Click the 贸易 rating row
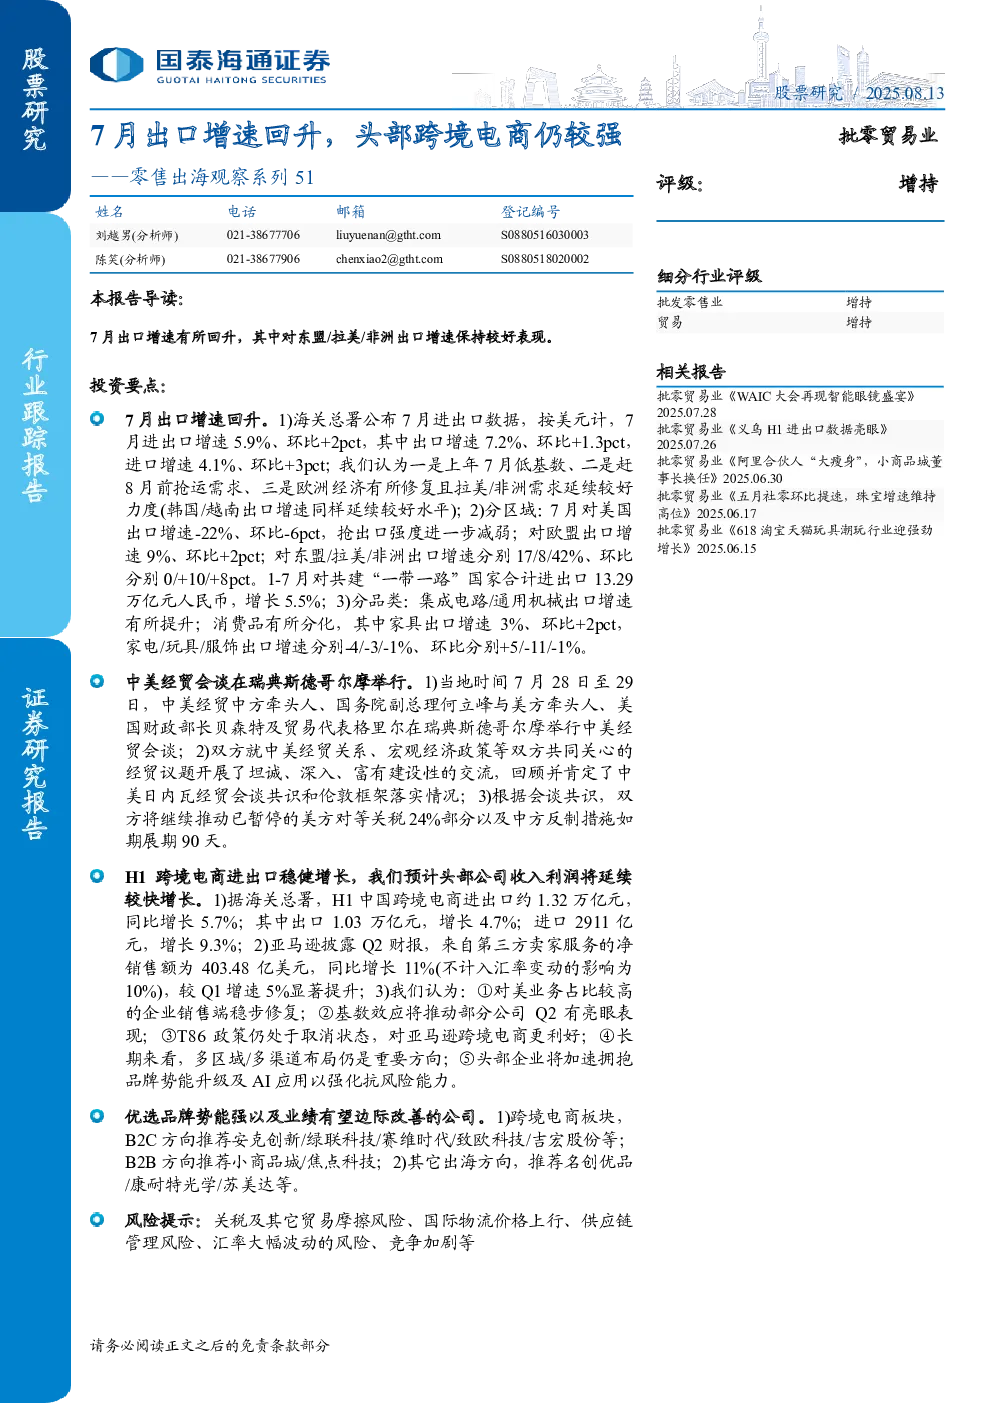This screenshot has width=992, height=1403. coord(800,322)
